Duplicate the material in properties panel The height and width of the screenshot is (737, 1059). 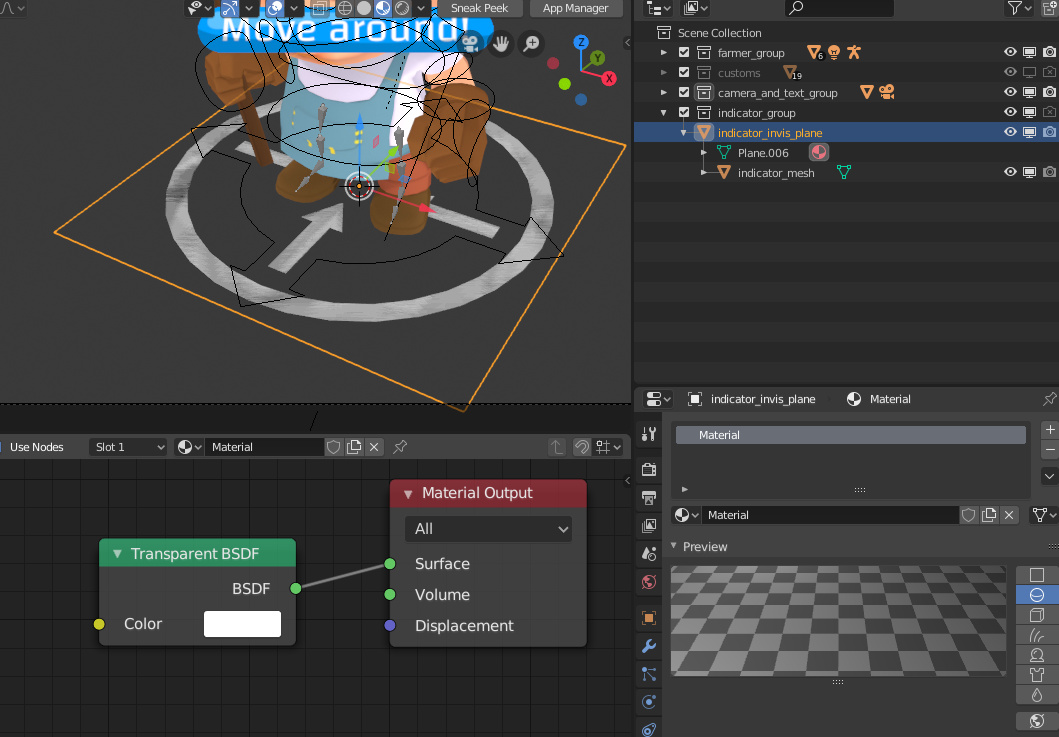989,515
